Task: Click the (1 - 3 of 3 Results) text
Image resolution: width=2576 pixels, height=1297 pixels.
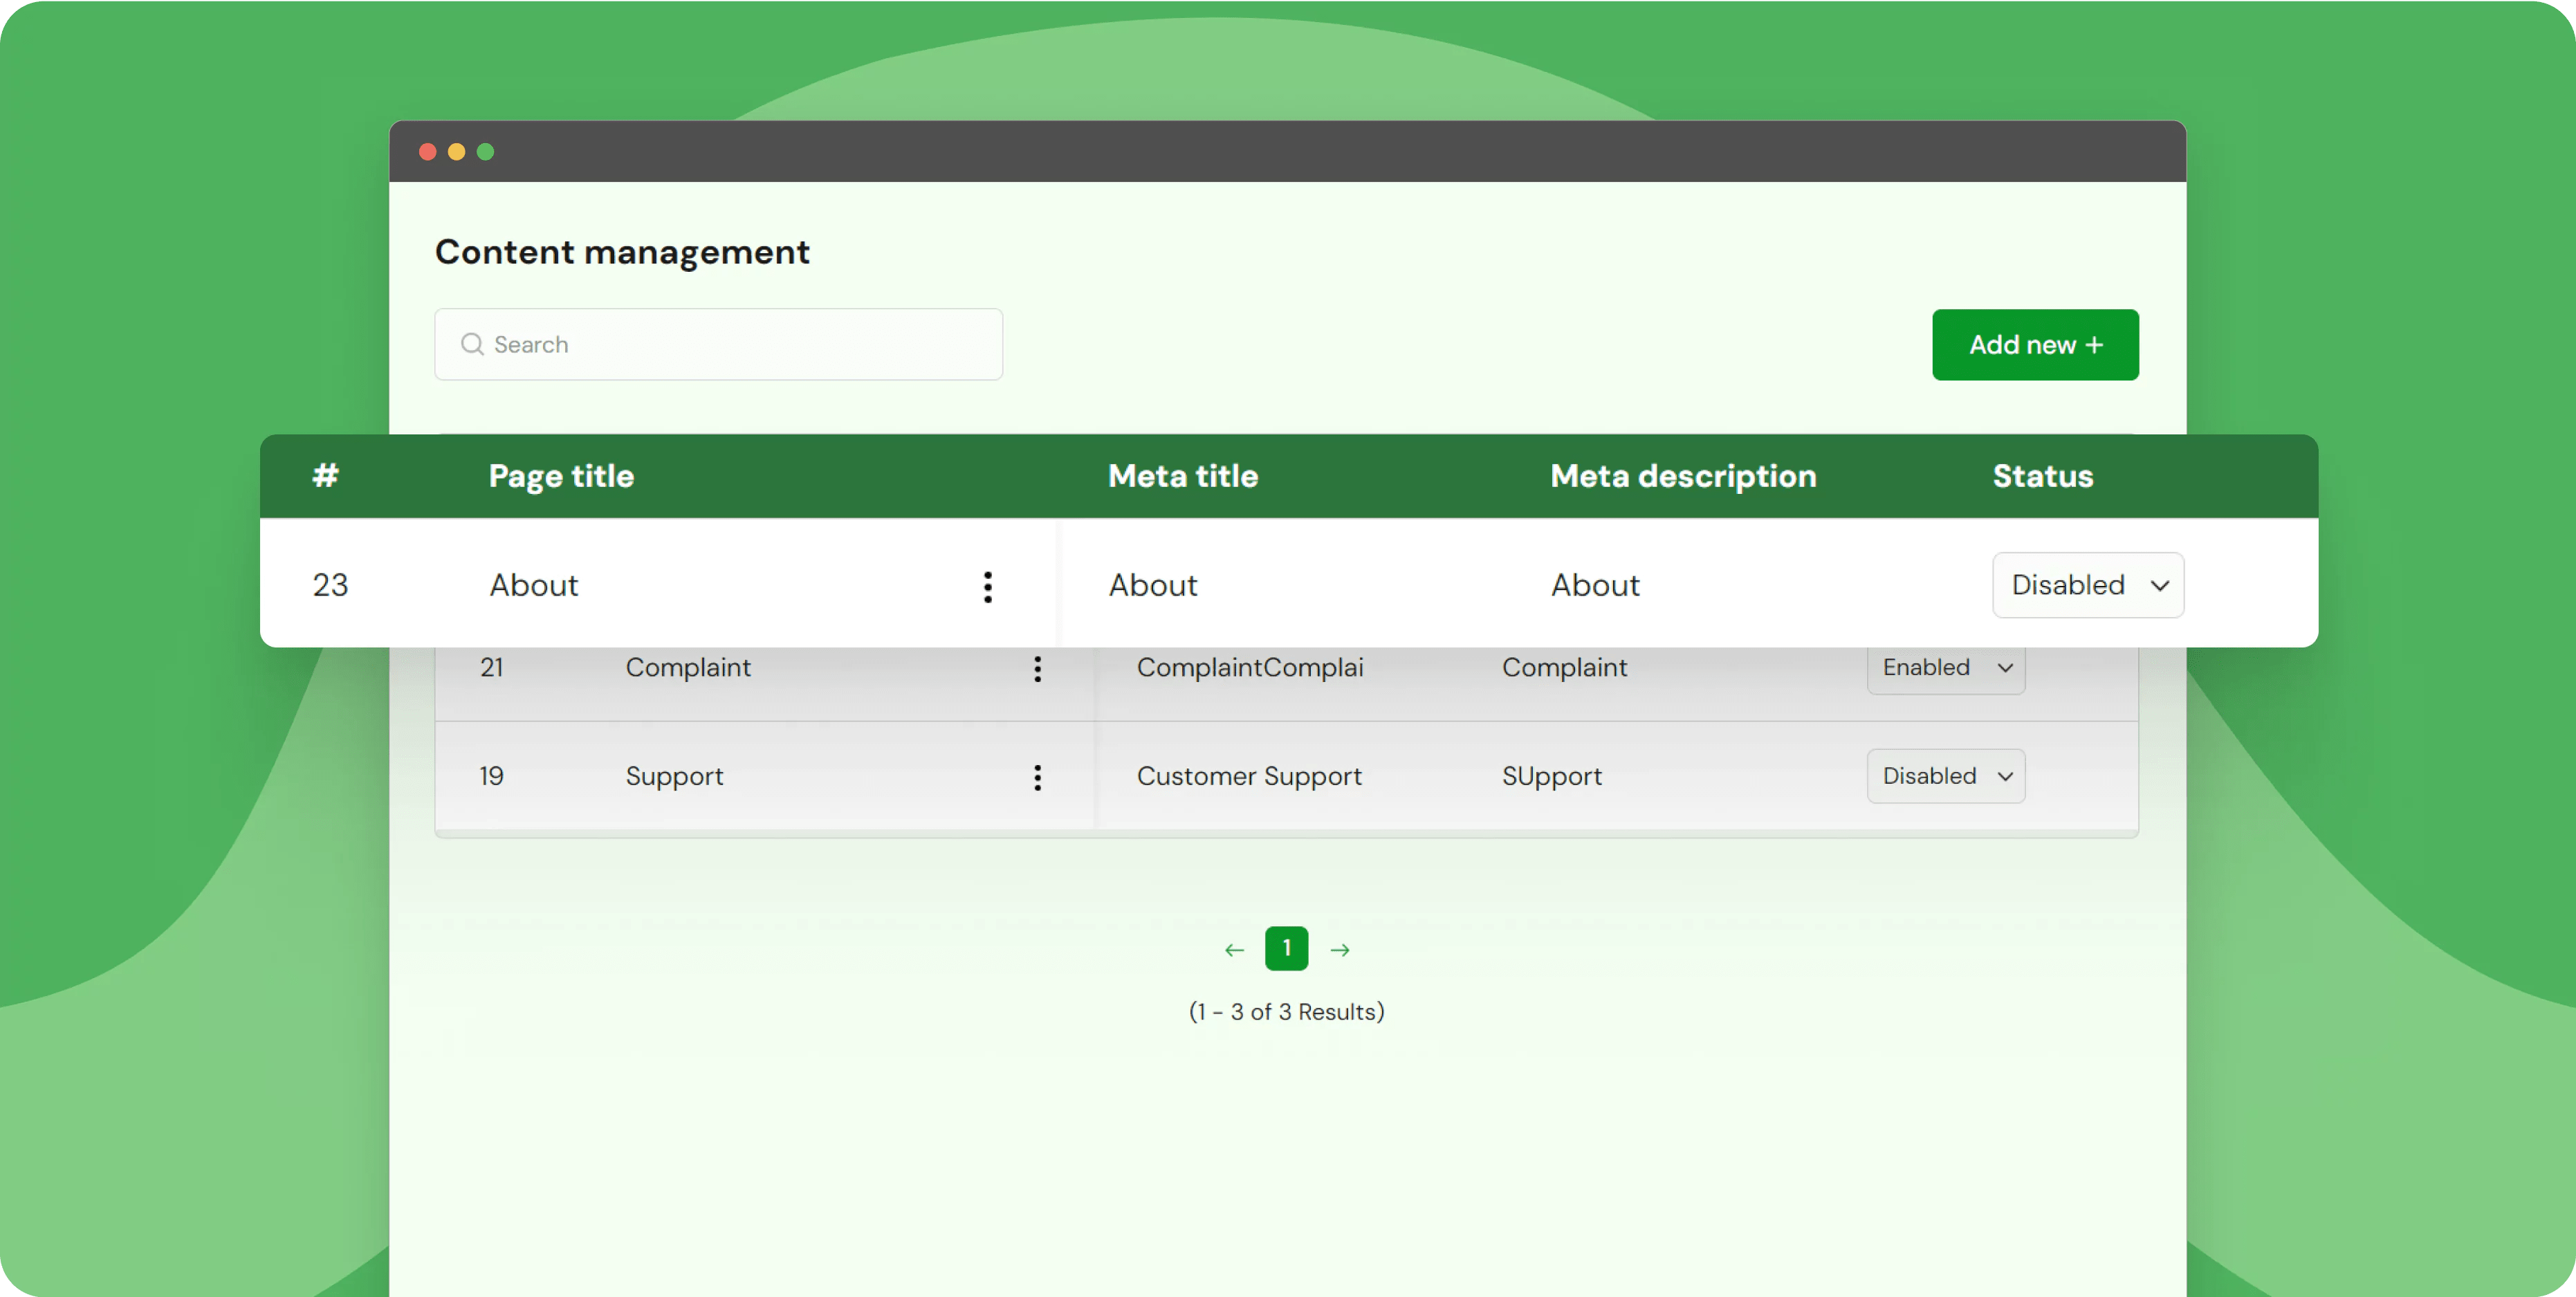Action: point(1286,1012)
